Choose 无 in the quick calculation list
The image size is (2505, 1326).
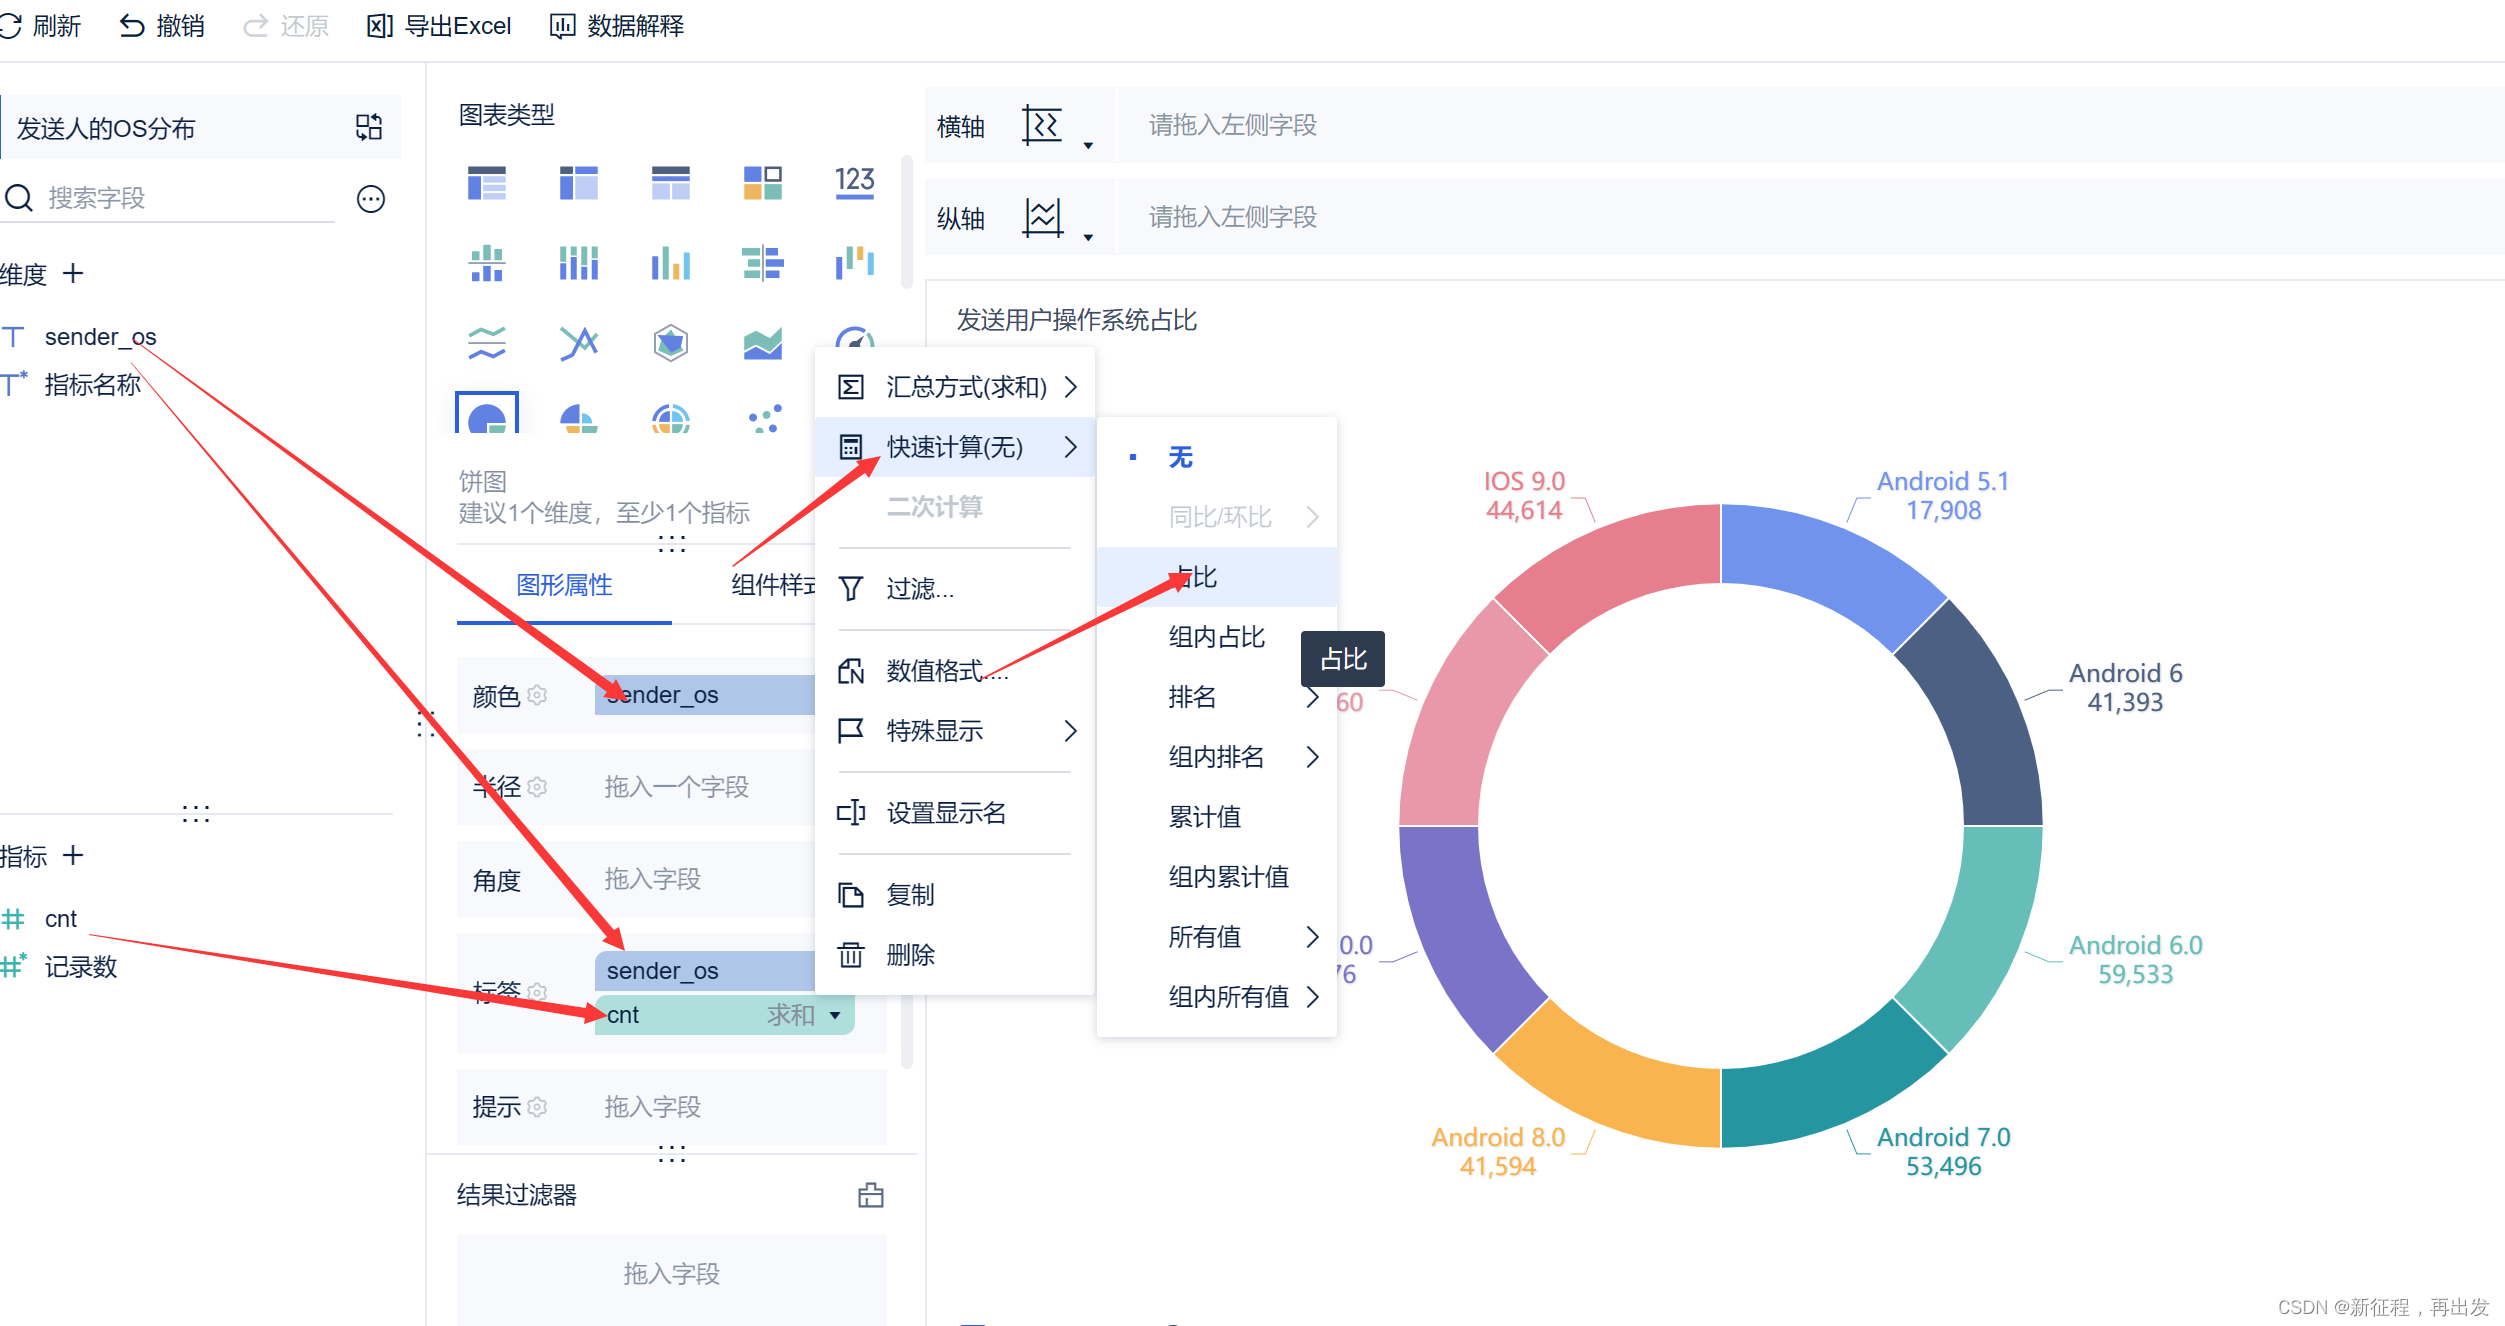[x=1217, y=457]
